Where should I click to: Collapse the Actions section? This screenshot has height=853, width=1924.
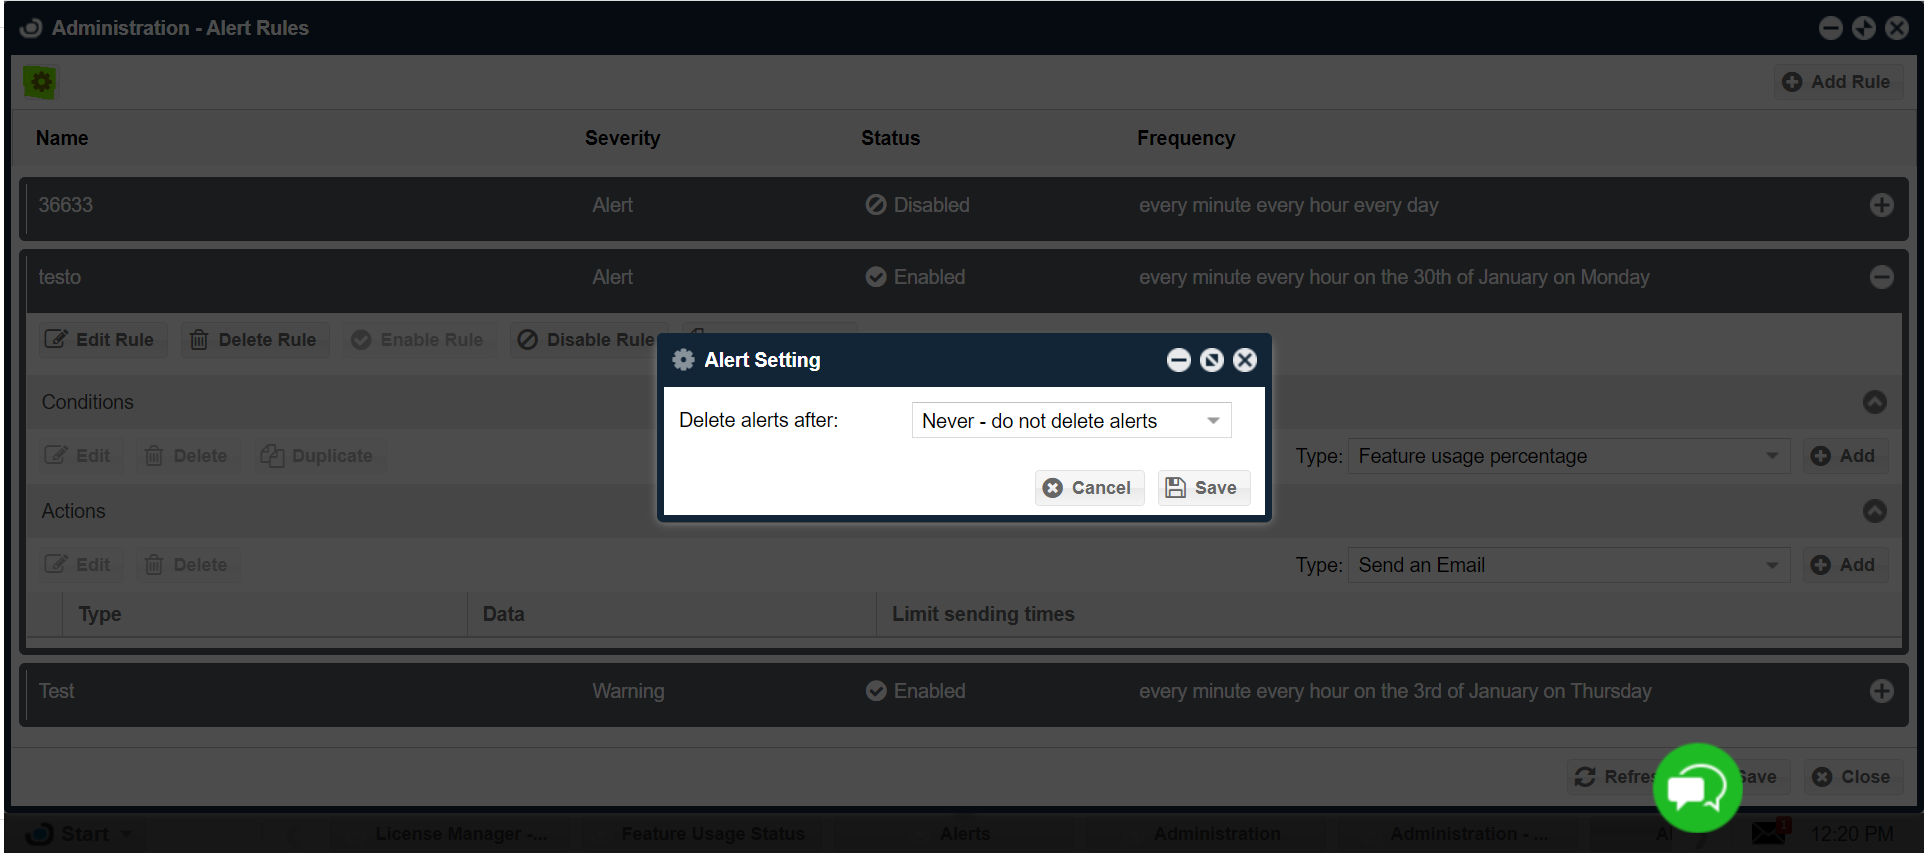1874,511
